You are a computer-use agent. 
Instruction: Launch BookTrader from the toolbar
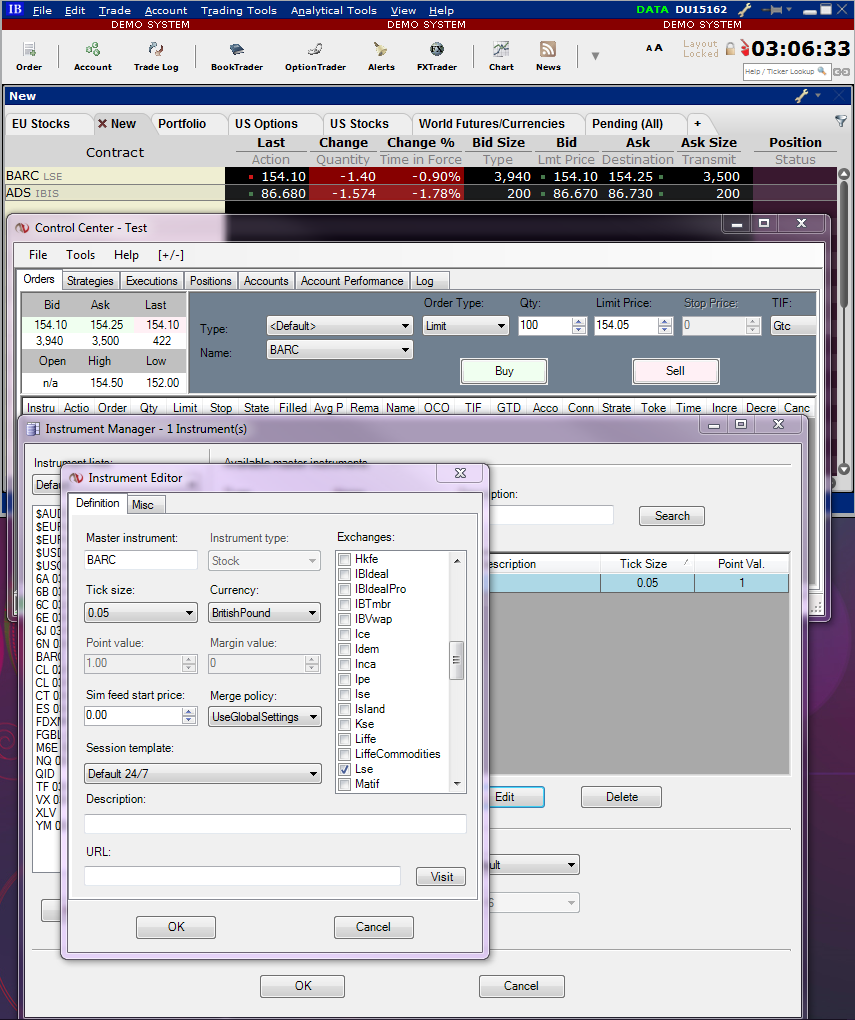(237, 57)
